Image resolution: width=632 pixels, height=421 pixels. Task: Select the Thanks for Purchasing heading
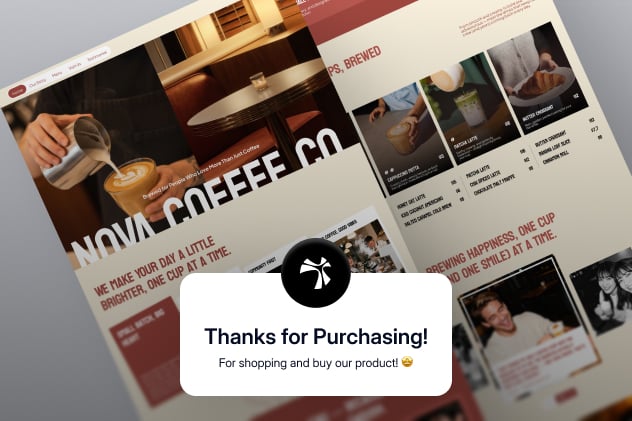(316, 337)
